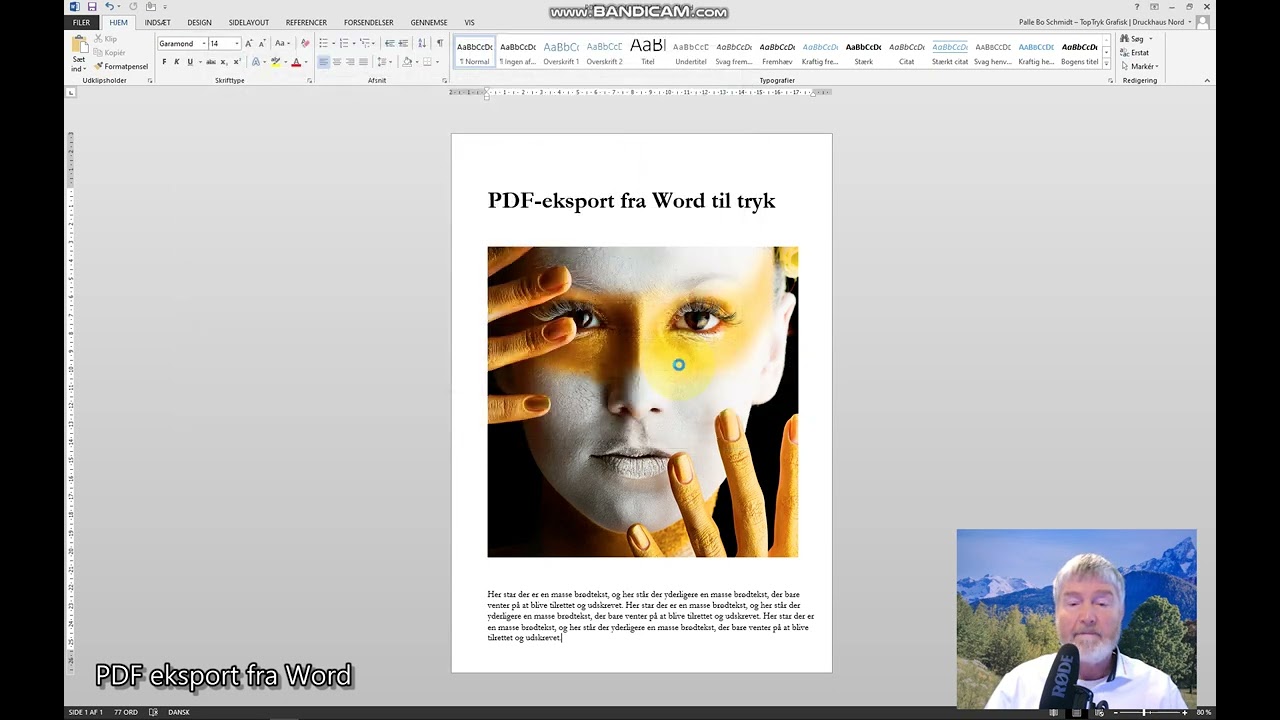Insert a bulleted list
The height and width of the screenshot is (720, 1280).
pyautogui.click(x=323, y=44)
